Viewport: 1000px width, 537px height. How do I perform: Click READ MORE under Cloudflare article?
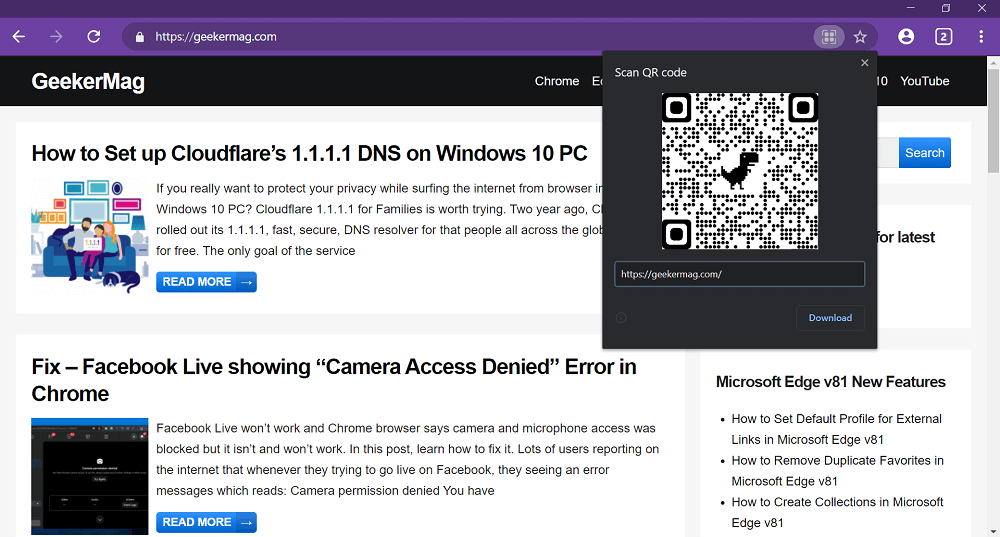tap(206, 282)
